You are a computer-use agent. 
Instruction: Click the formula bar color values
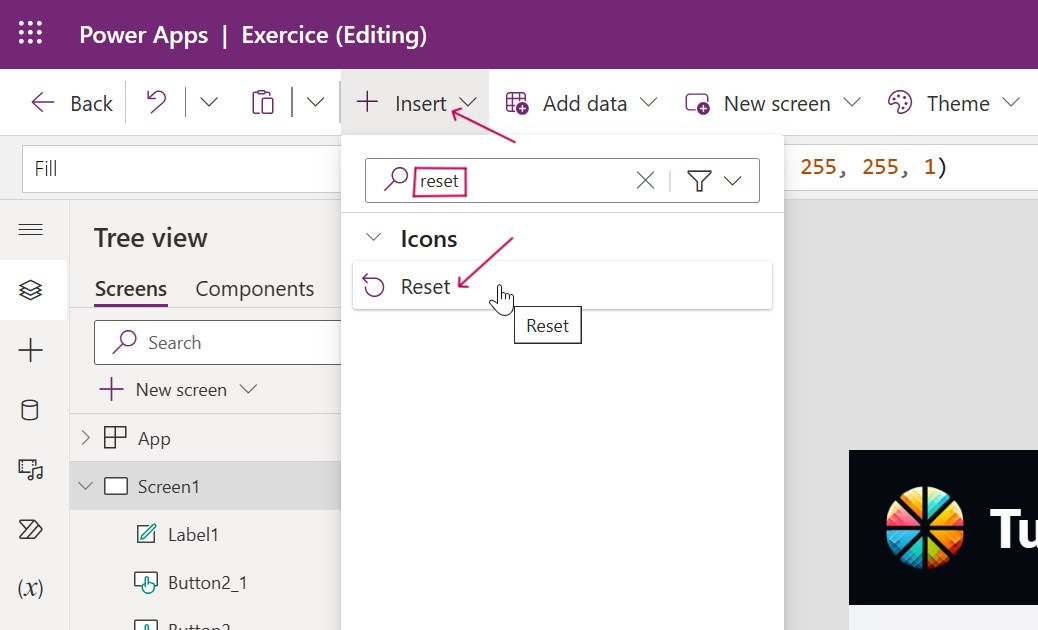click(873, 167)
